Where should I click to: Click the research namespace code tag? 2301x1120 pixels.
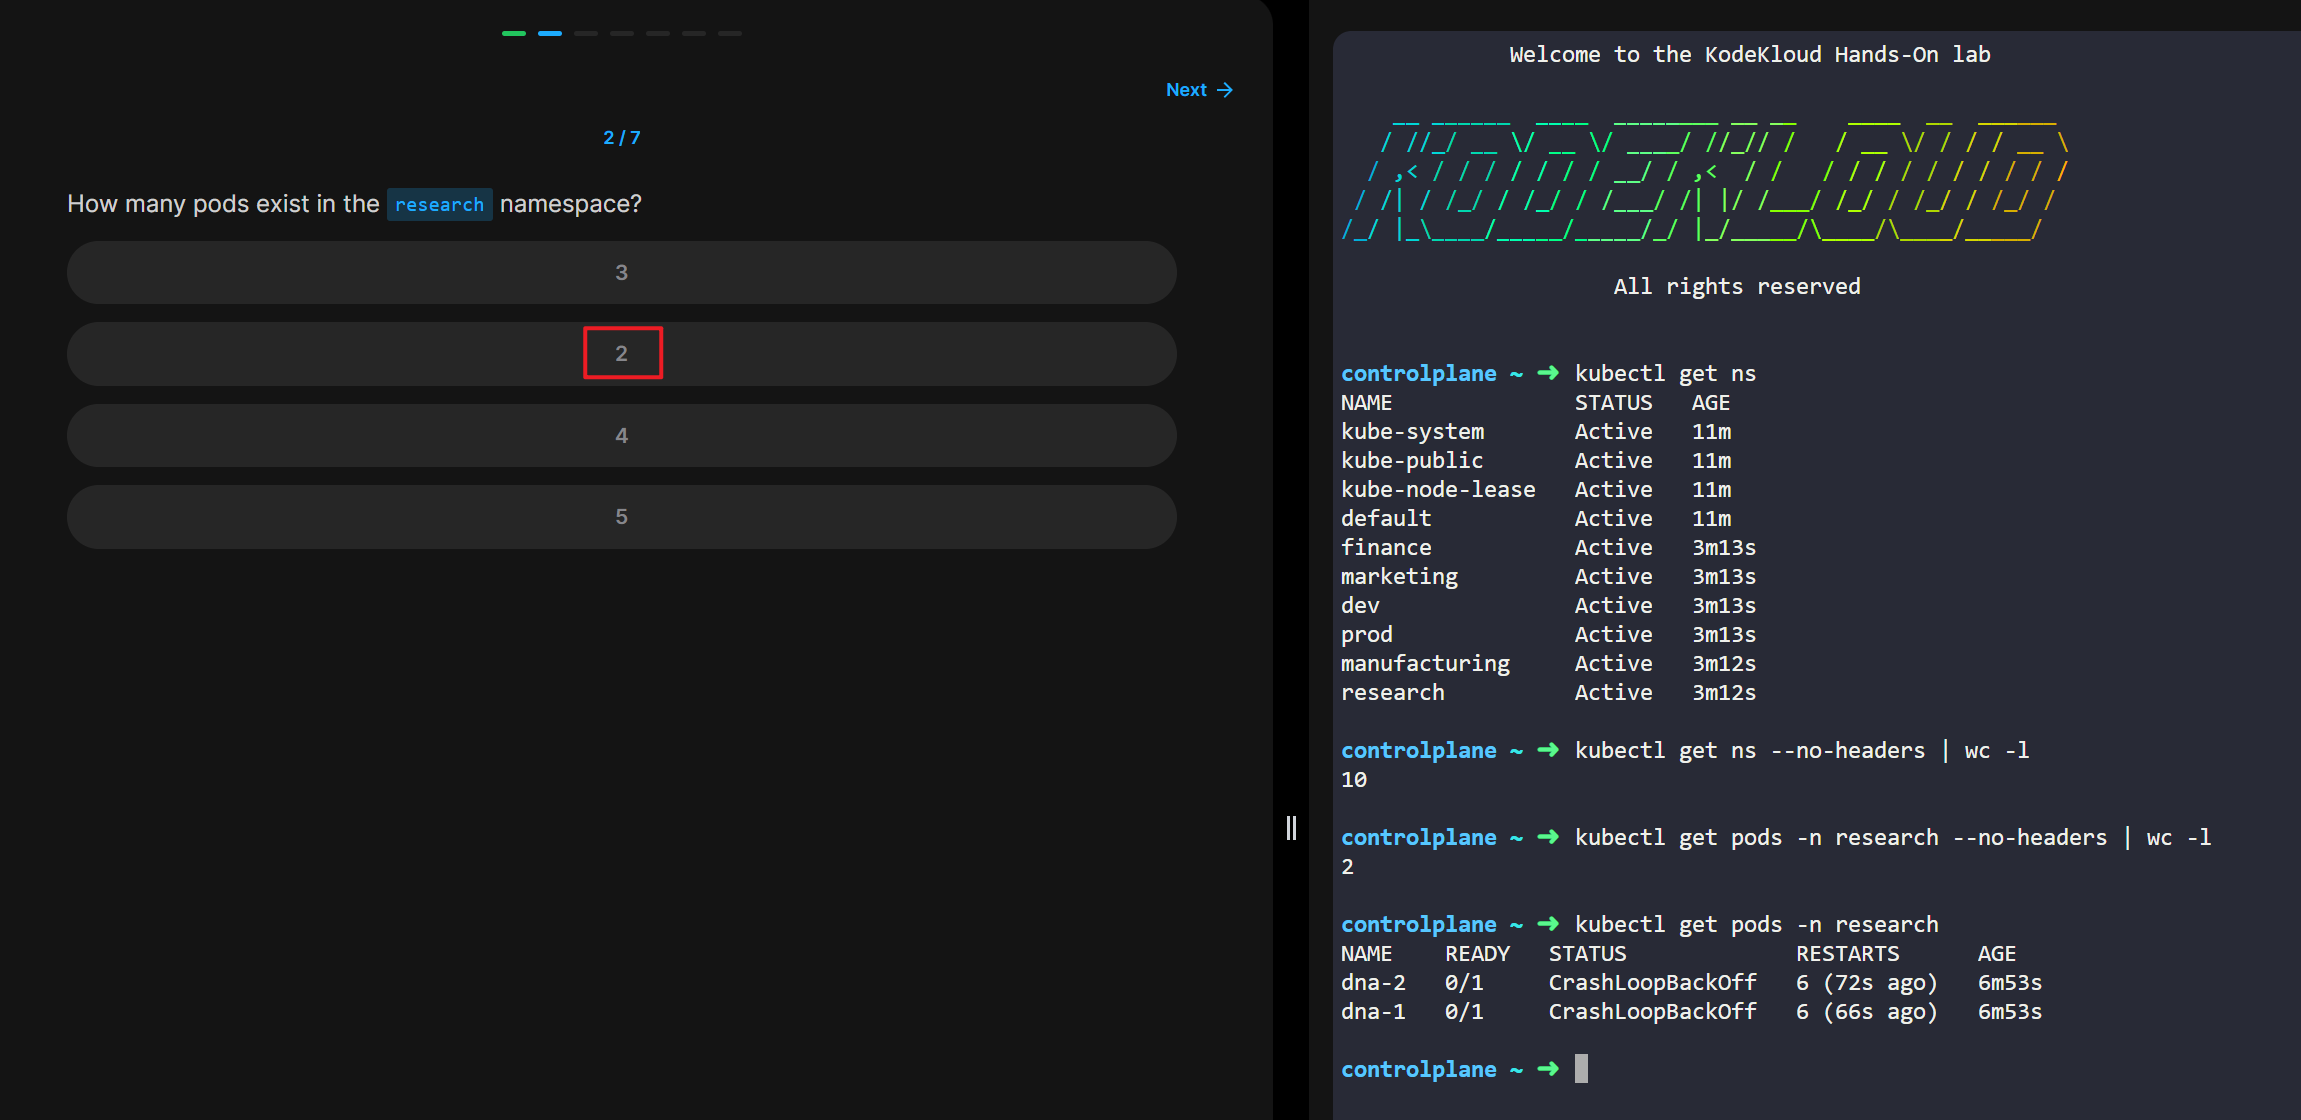[439, 204]
